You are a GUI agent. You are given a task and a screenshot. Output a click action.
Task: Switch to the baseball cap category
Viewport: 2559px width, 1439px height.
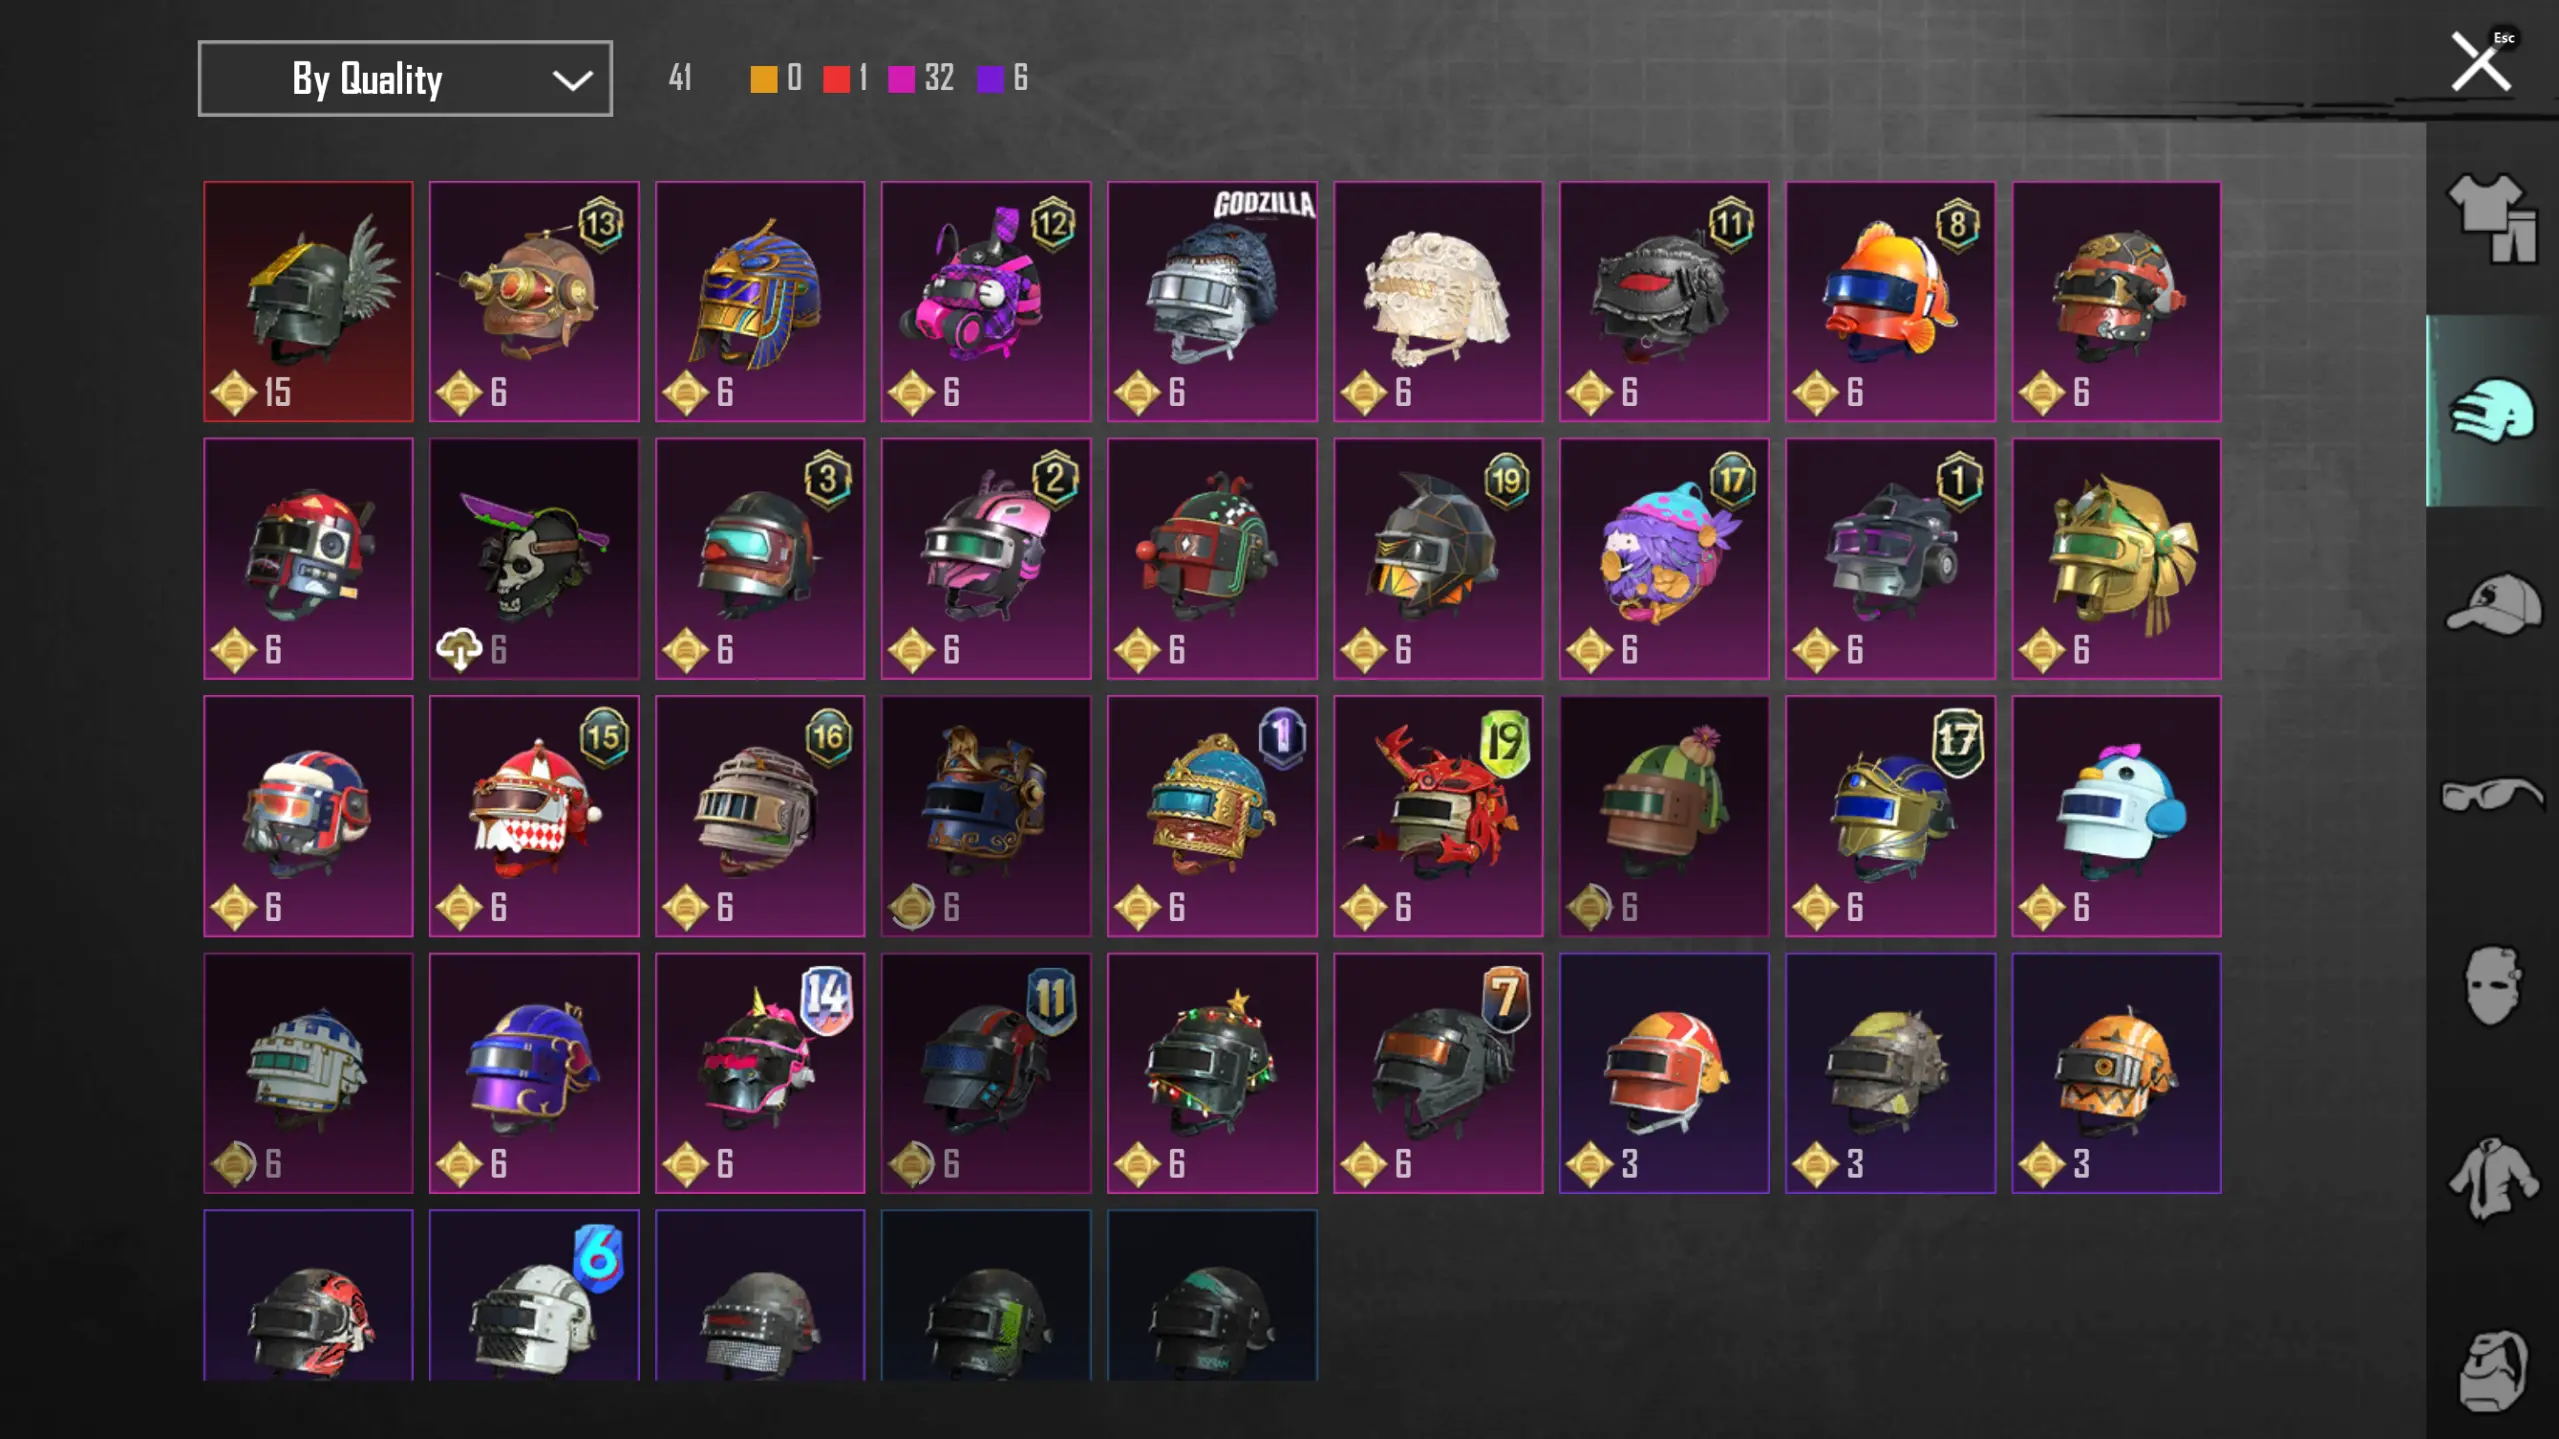(2492, 603)
